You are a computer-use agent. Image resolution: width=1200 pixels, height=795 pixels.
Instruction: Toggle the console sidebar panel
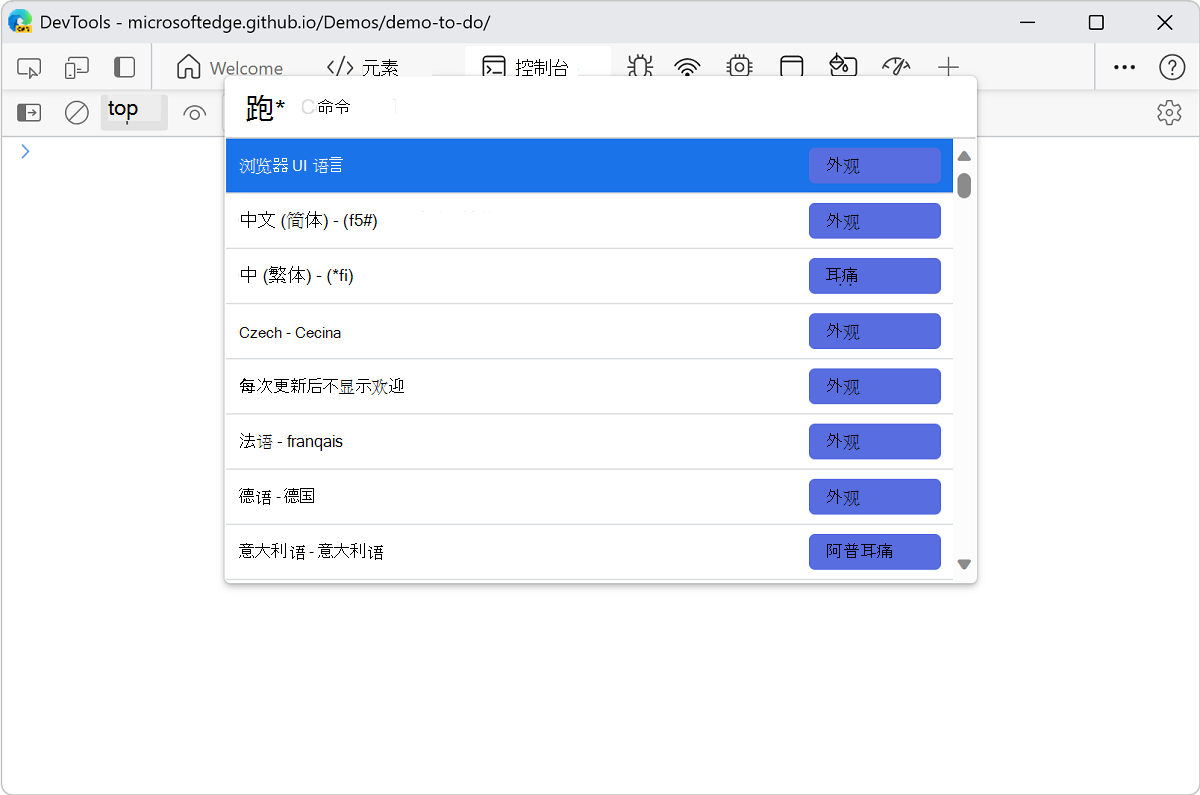pyautogui.click(x=28, y=112)
